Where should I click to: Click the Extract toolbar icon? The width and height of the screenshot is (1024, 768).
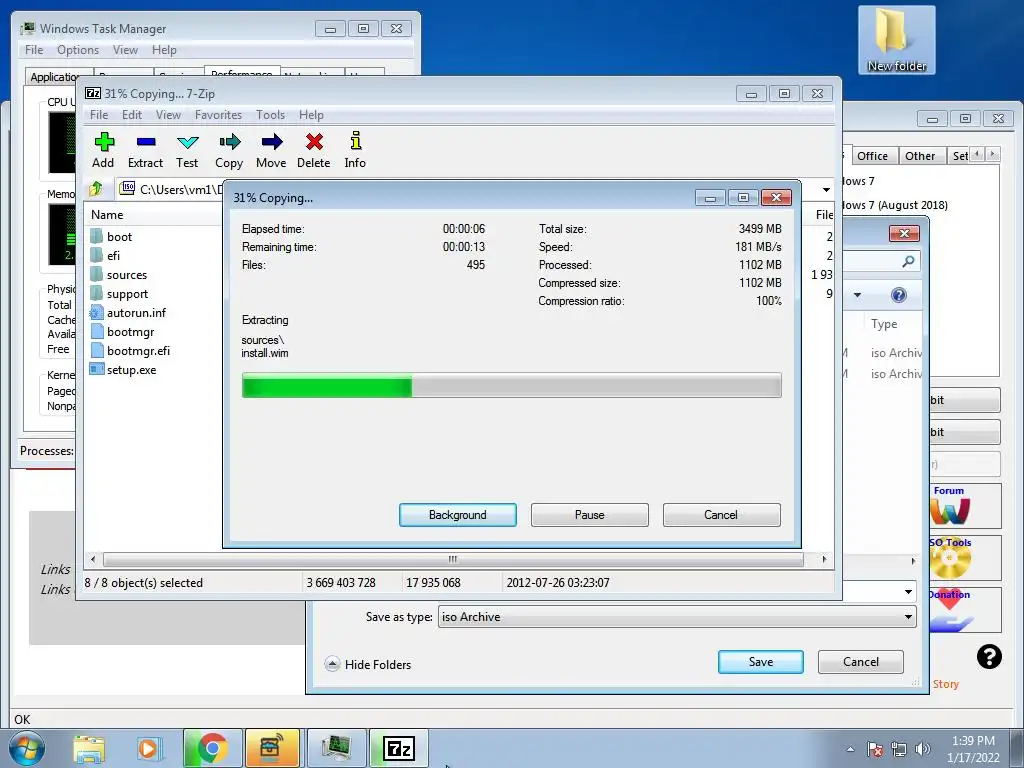145,150
